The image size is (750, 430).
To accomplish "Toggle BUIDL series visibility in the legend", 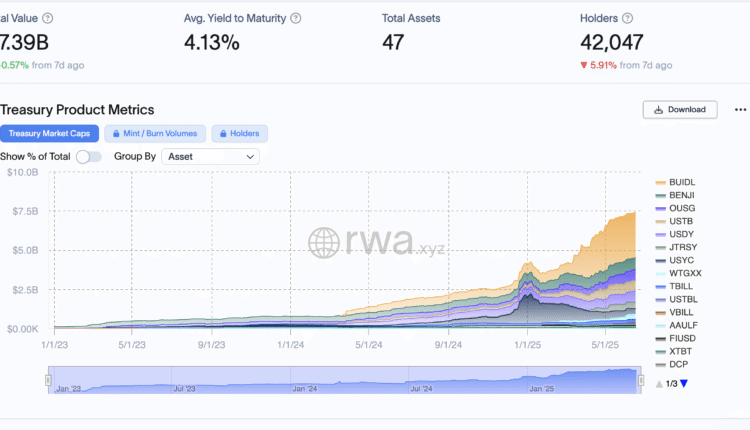I will [x=682, y=182].
